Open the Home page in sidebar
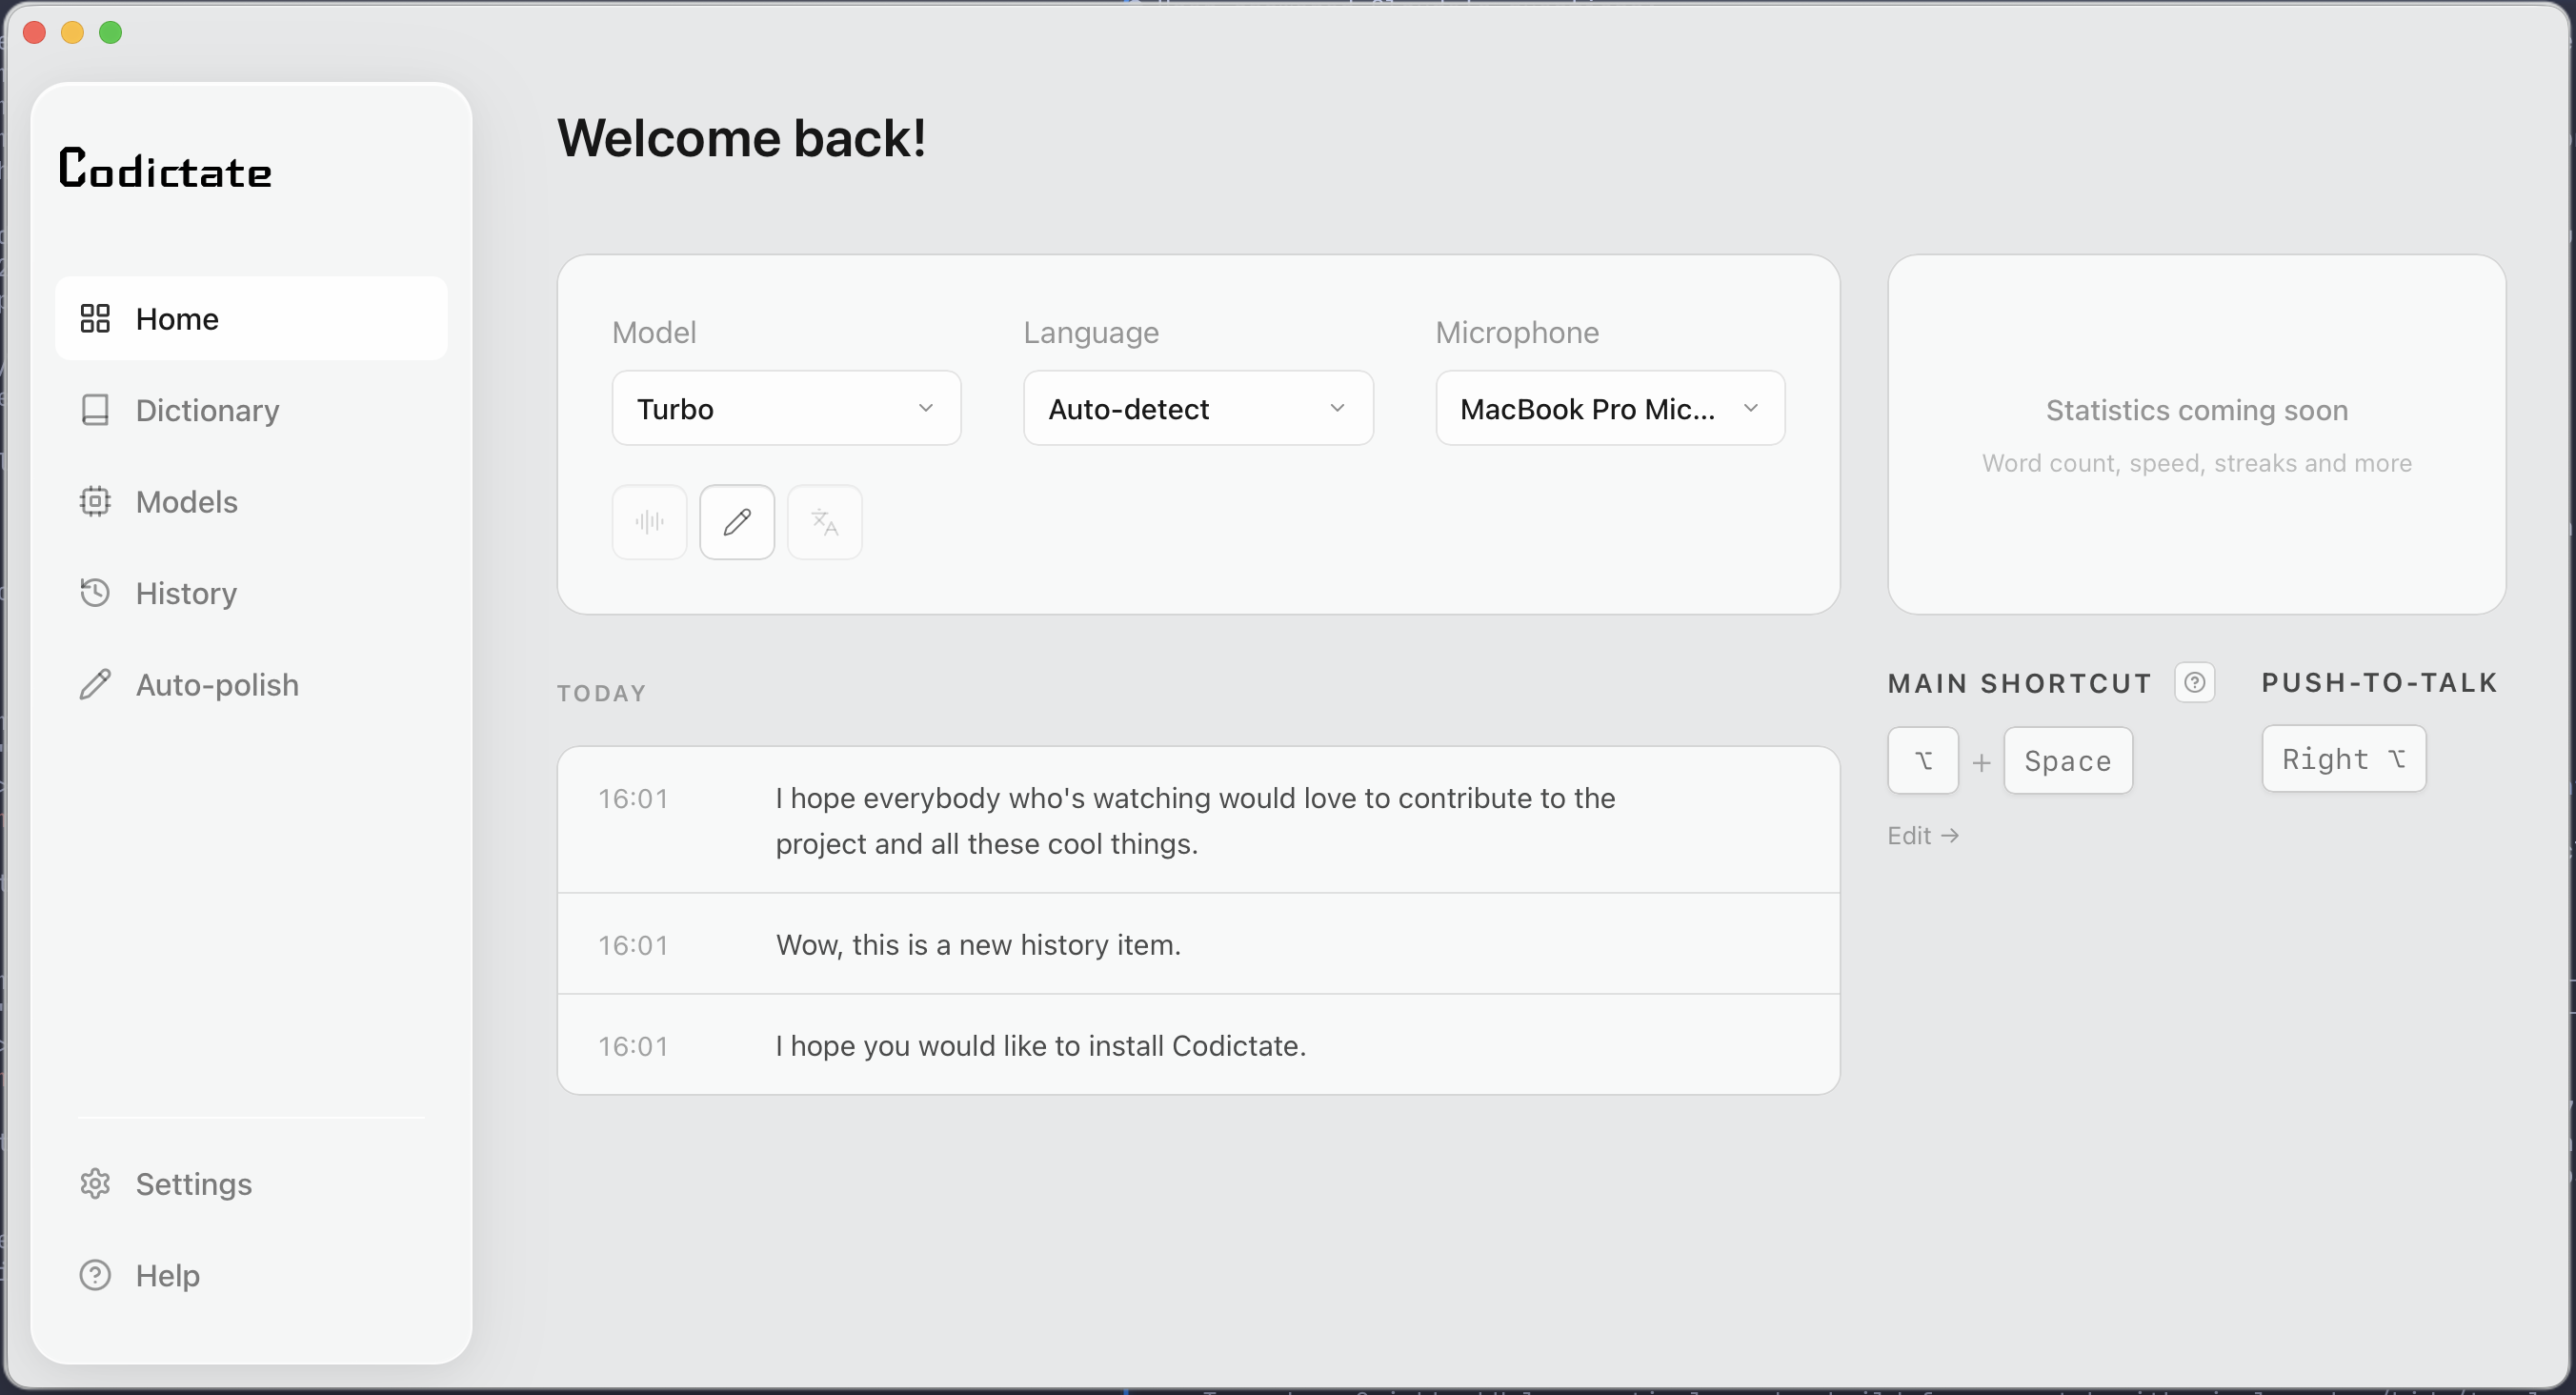This screenshot has height=1395, width=2576. pos(251,318)
